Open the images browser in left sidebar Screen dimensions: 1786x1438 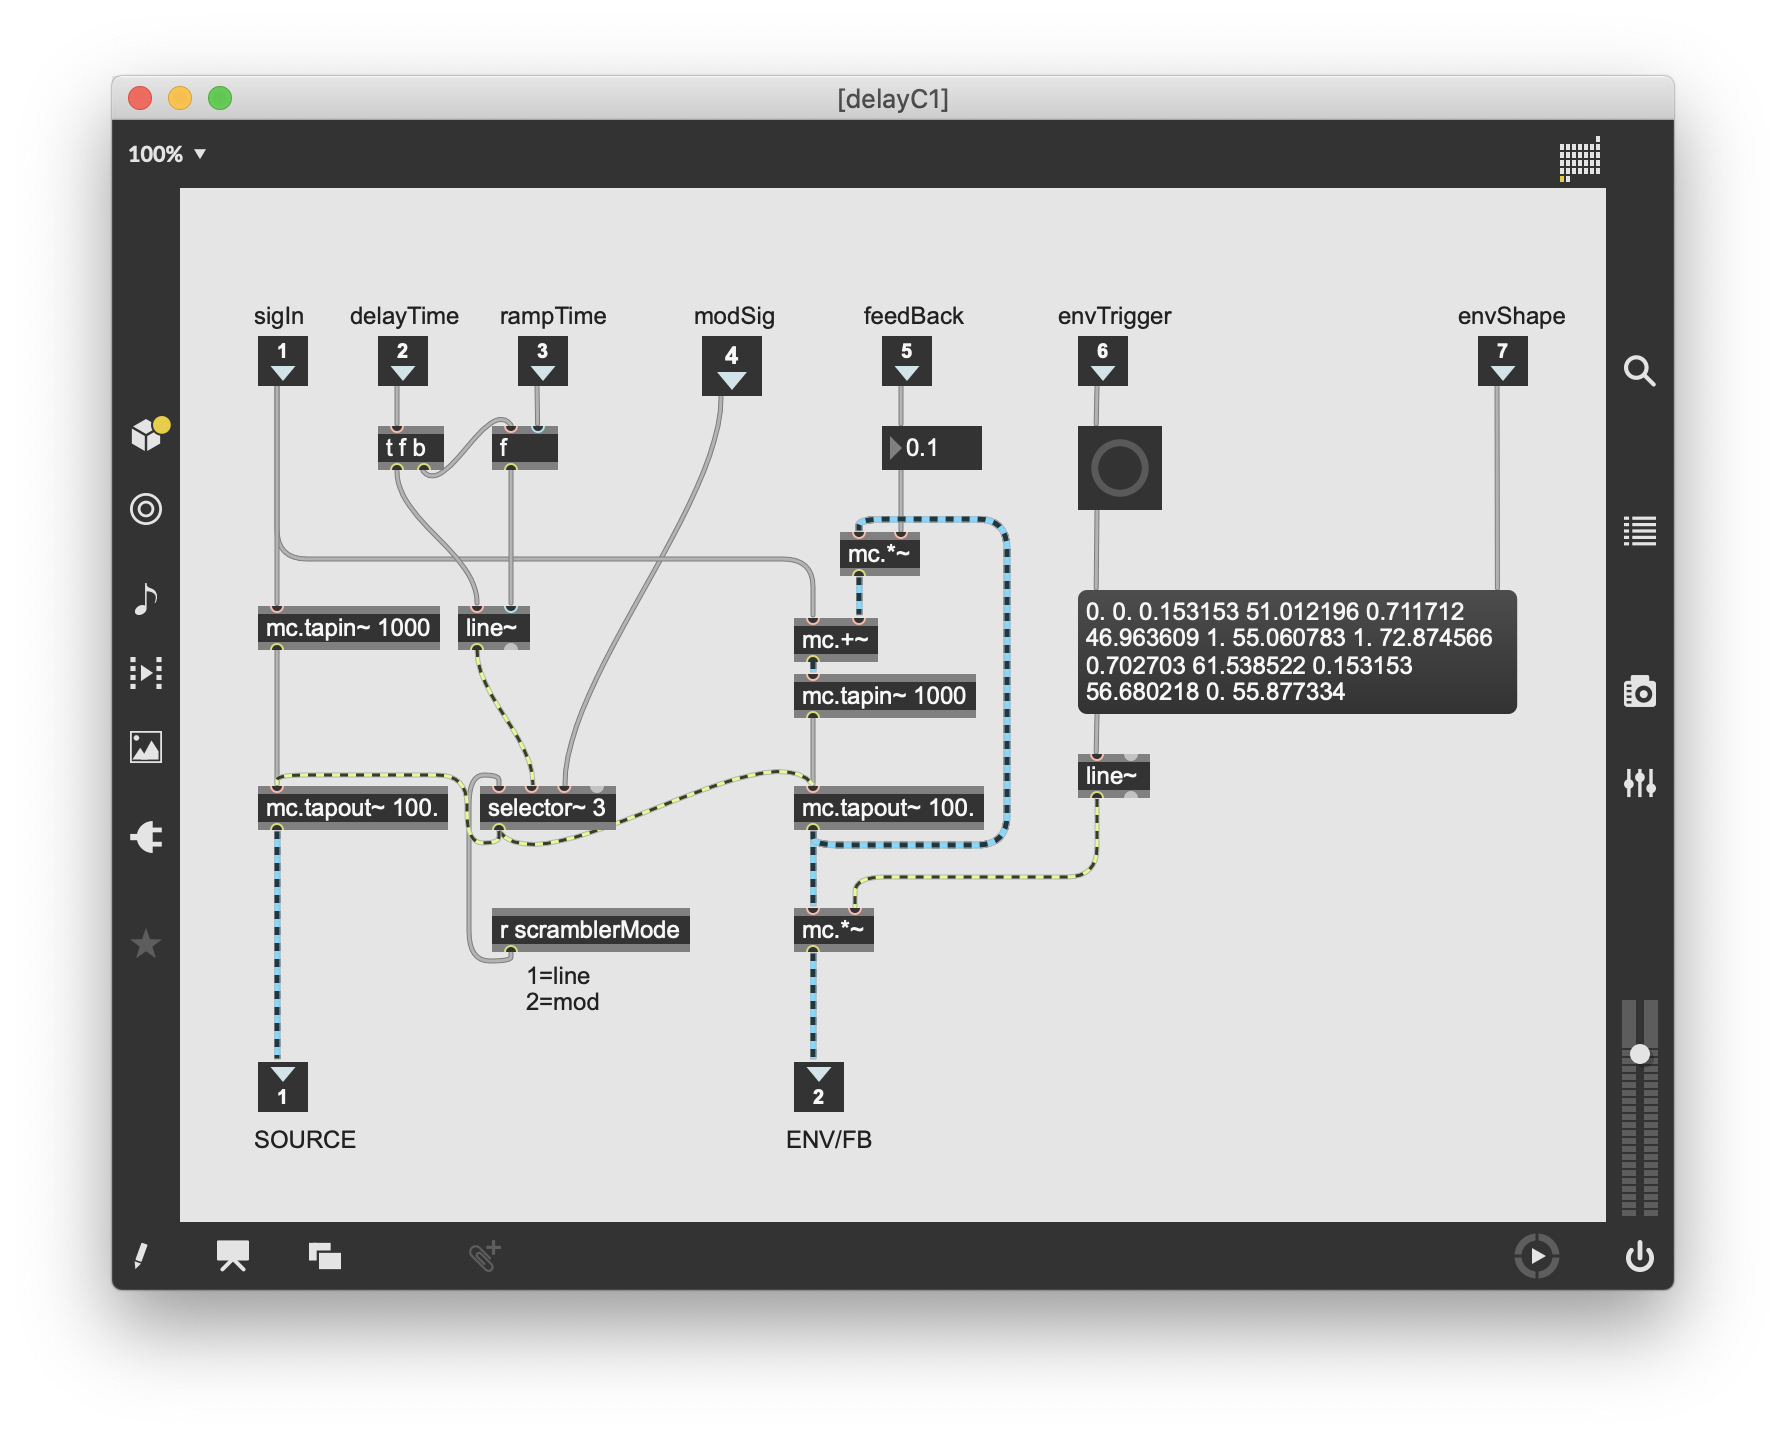click(x=146, y=747)
